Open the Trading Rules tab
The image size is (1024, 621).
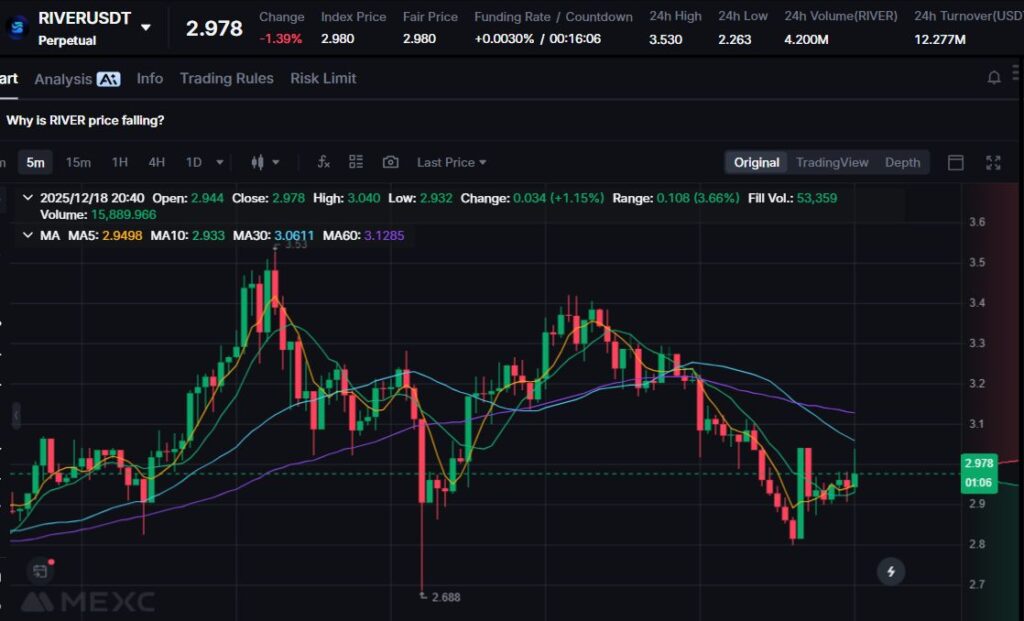(x=226, y=78)
